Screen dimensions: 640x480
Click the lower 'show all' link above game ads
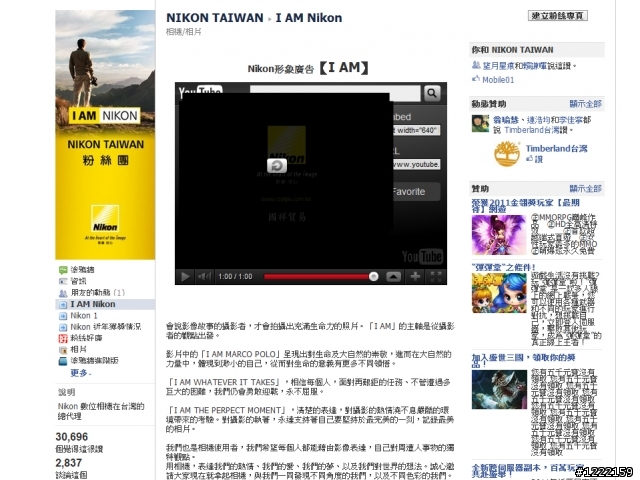click(x=585, y=189)
